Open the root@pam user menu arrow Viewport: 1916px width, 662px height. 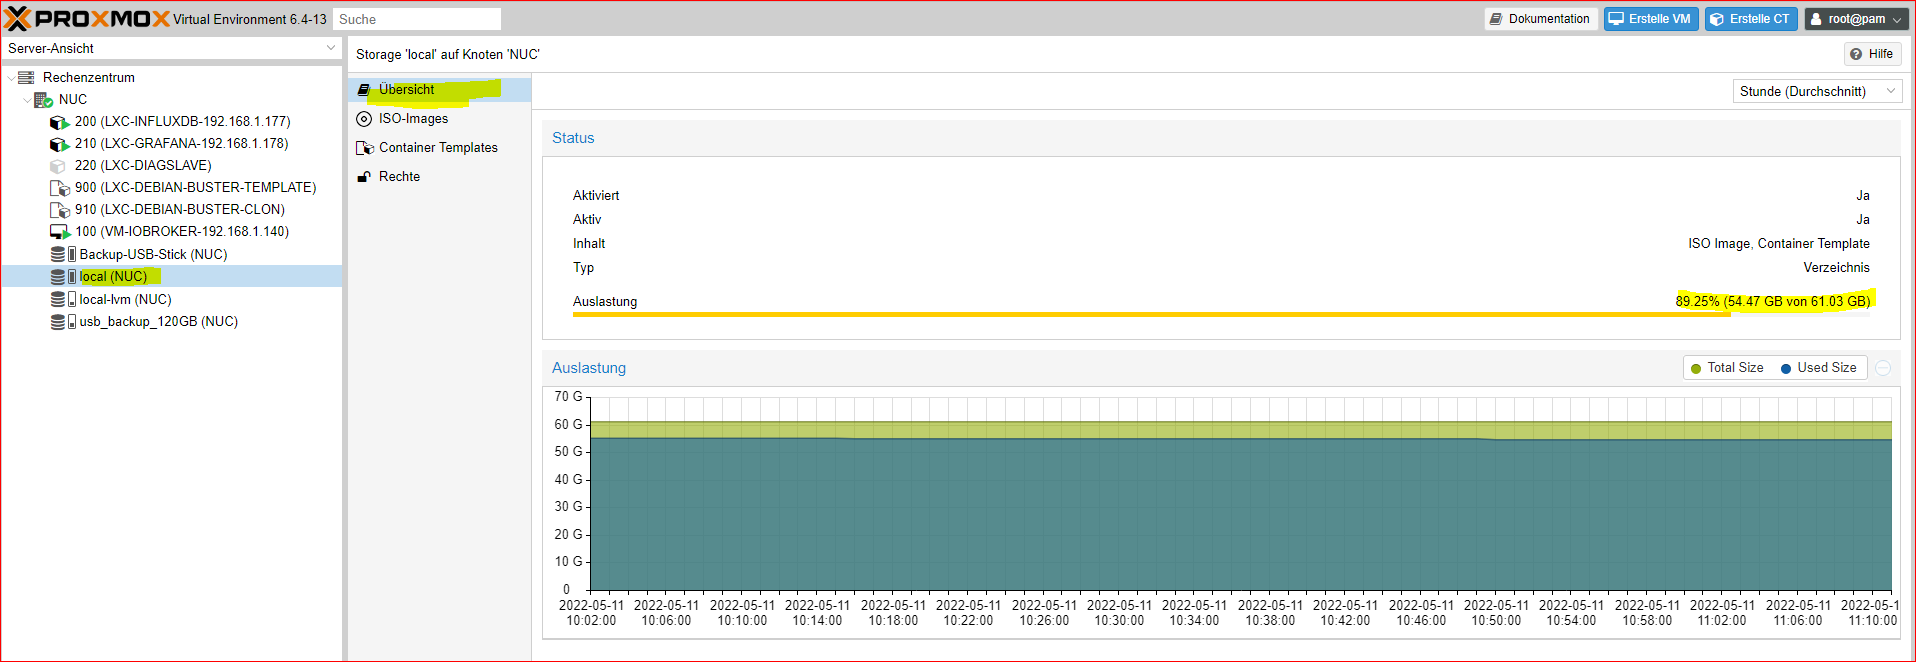click(x=1897, y=19)
